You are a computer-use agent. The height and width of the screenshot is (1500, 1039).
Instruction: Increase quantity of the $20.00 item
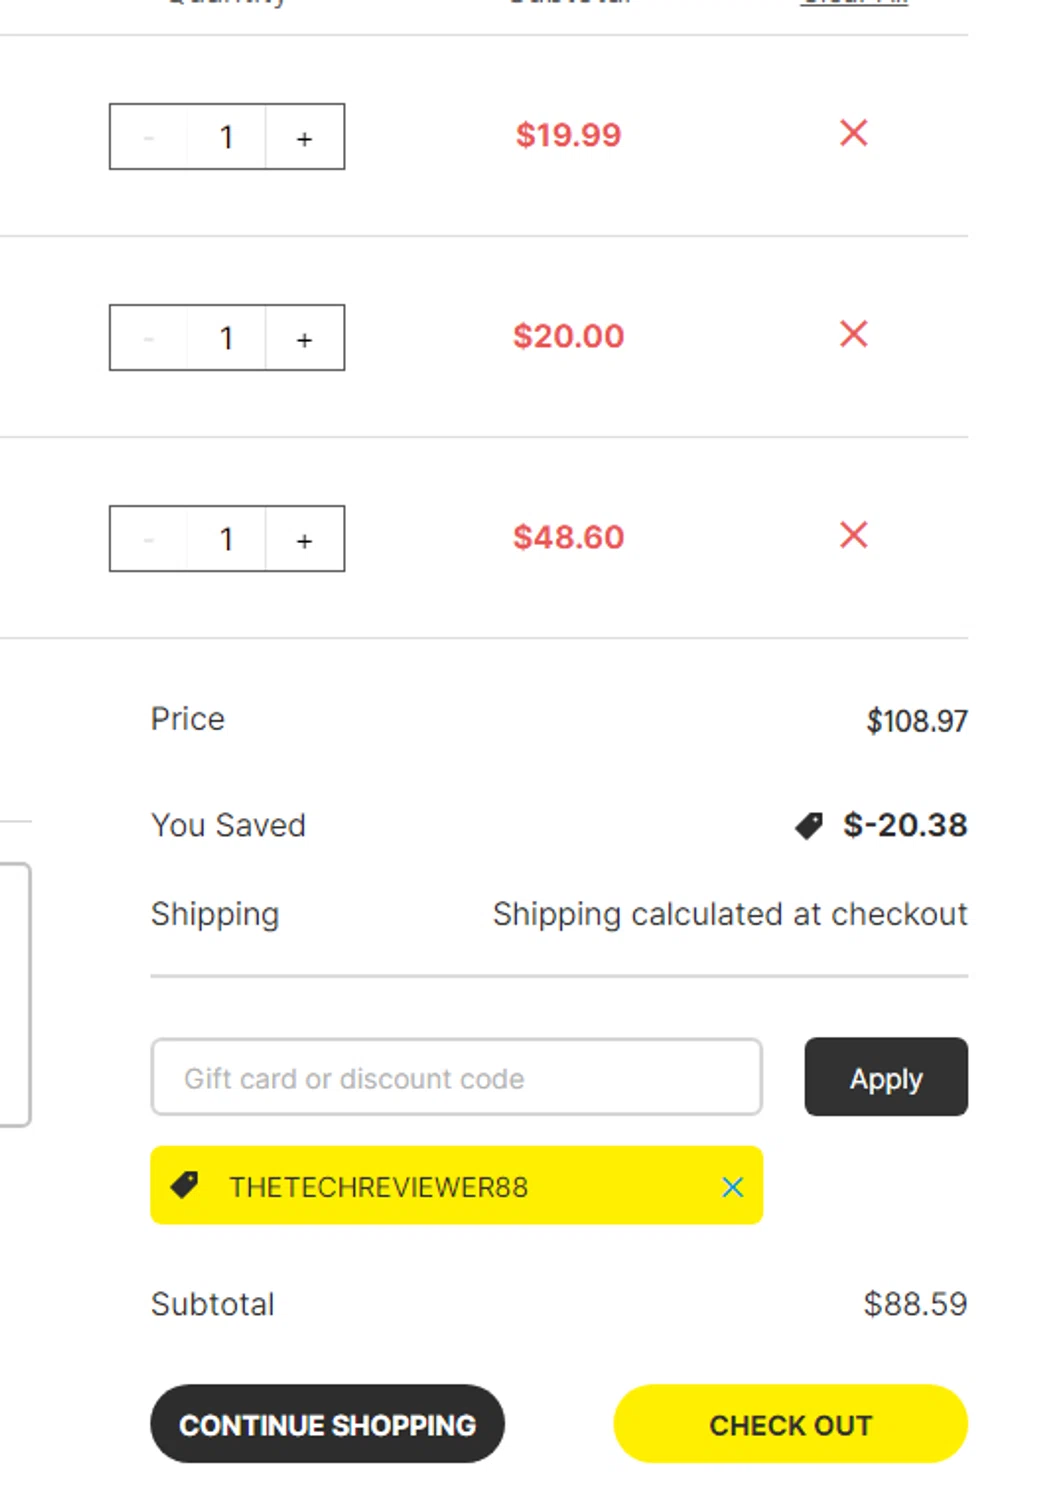point(304,339)
